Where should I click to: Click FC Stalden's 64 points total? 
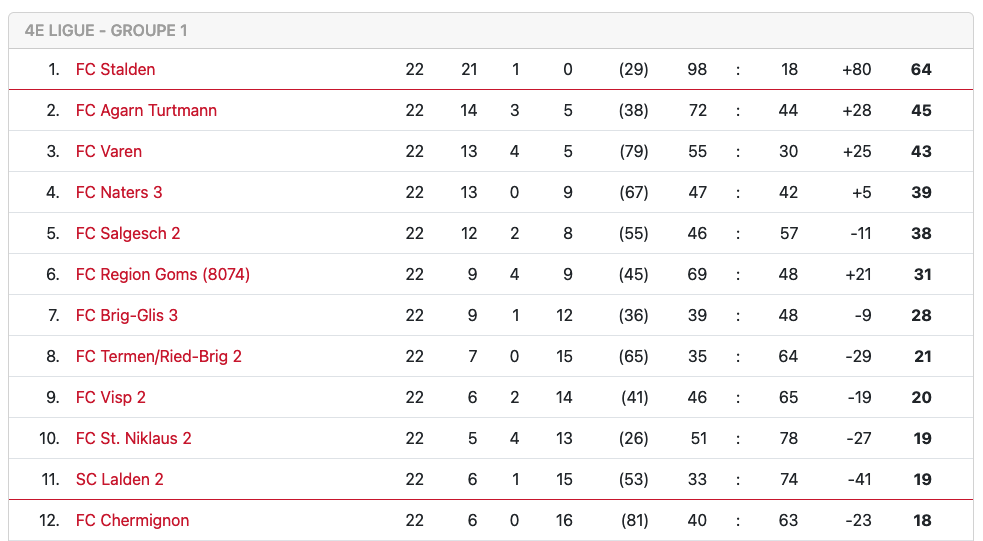point(921,69)
